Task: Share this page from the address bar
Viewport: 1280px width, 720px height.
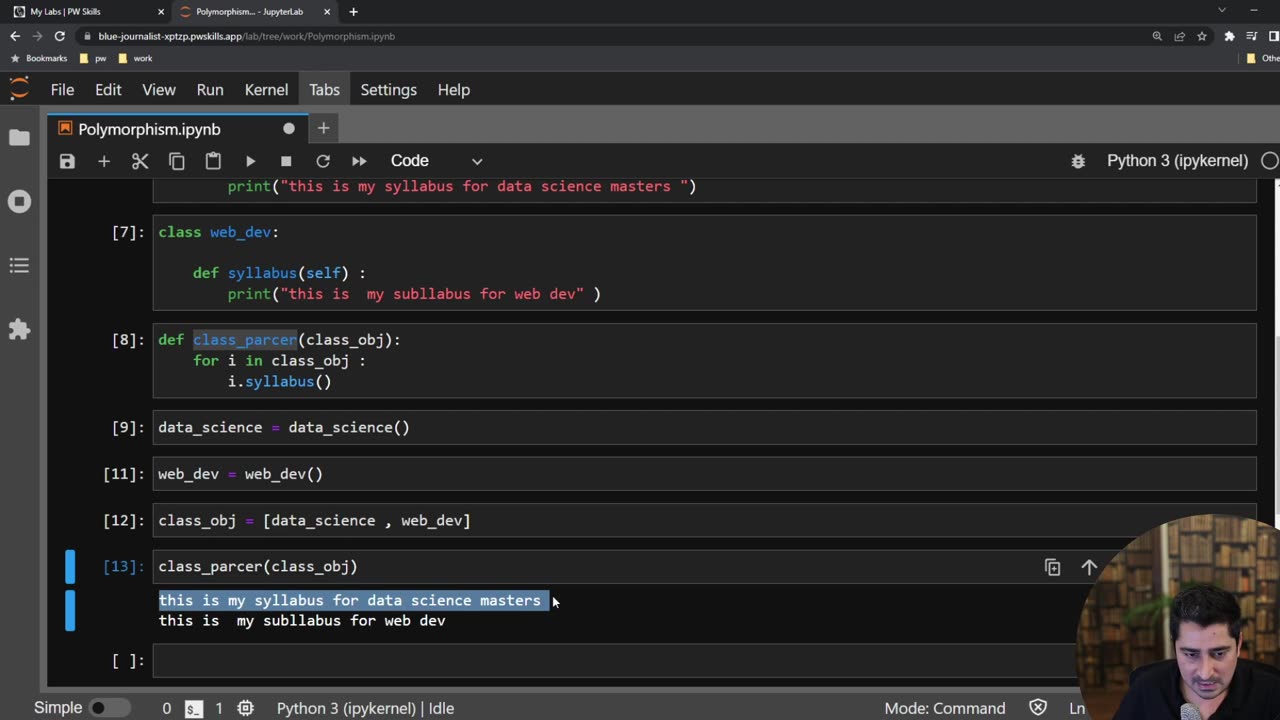Action: pyautogui.click(x=1179, y=36)
